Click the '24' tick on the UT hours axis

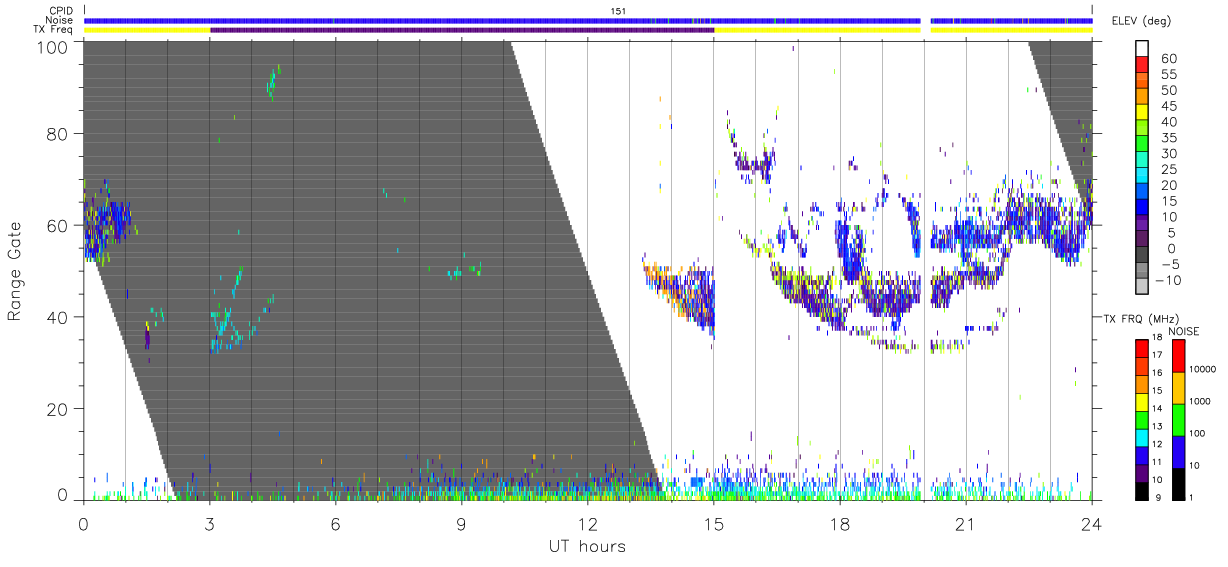tap(1092, 522)
